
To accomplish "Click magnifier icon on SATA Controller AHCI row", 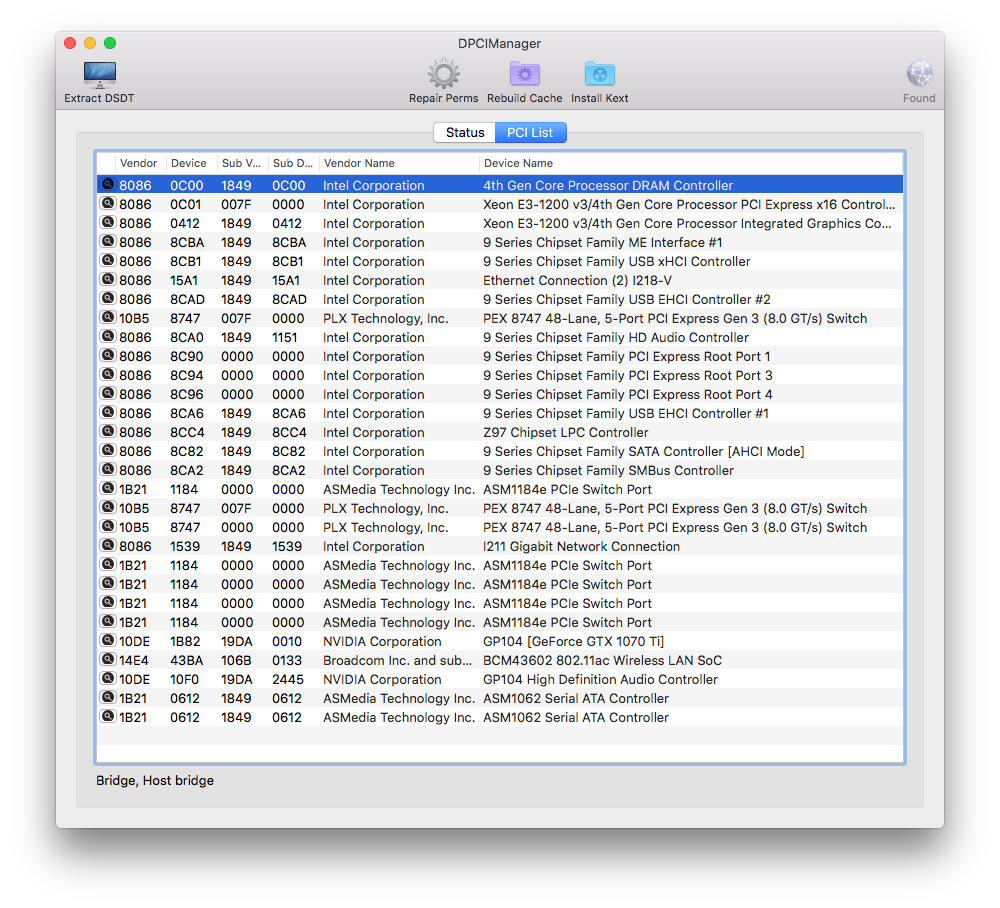I will pyautogui.click(x=108, y=450).
